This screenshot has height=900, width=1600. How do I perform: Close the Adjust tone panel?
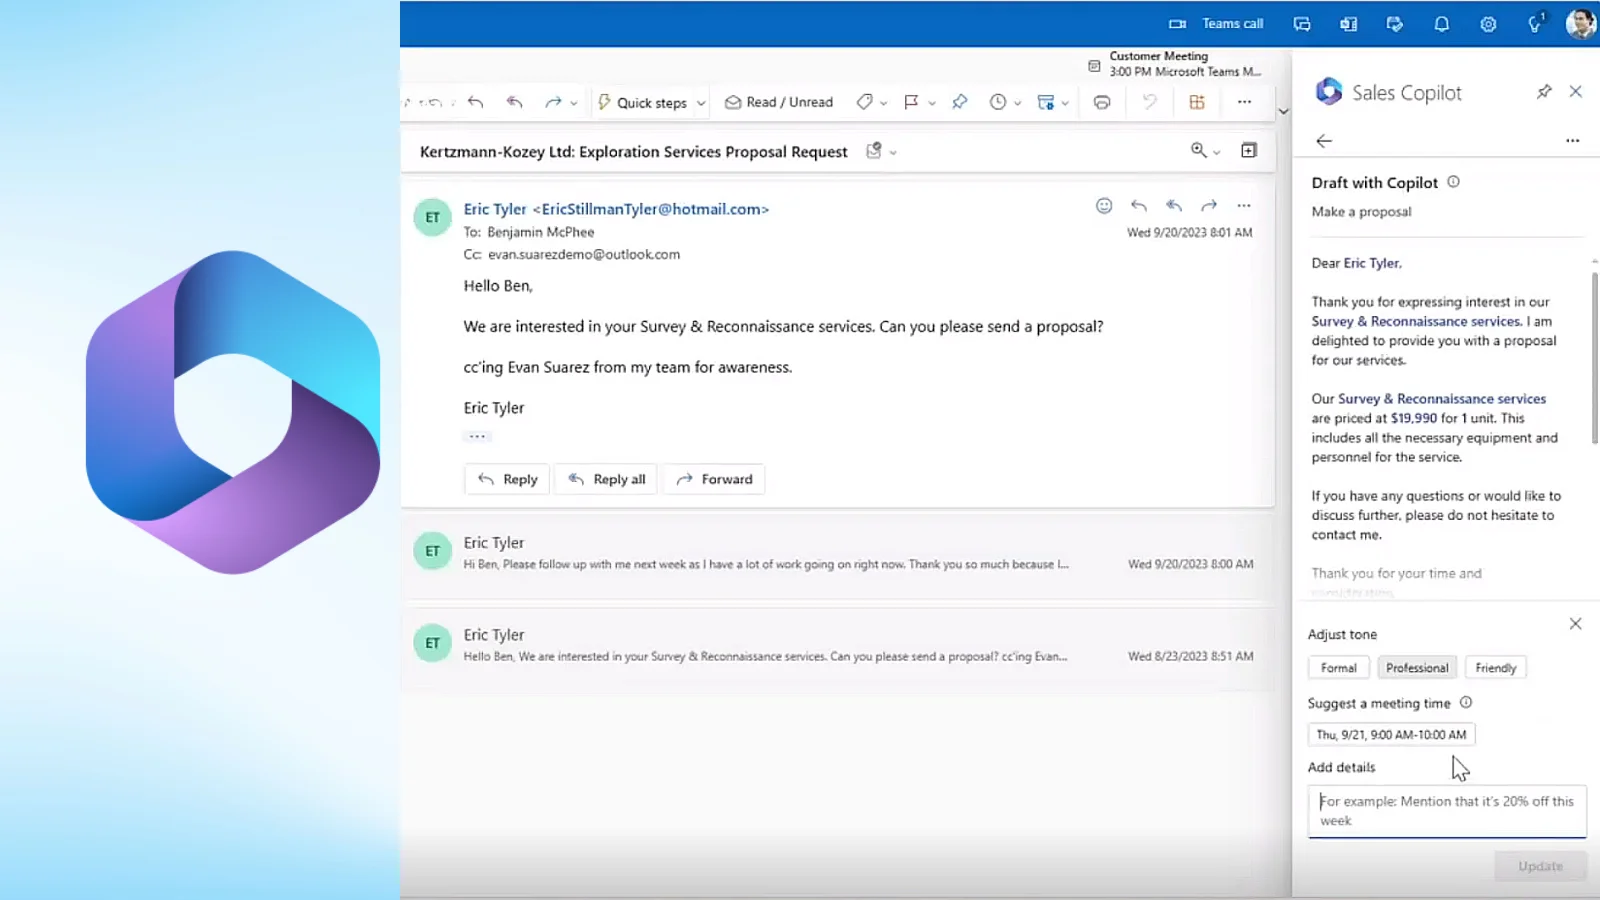1575,624
